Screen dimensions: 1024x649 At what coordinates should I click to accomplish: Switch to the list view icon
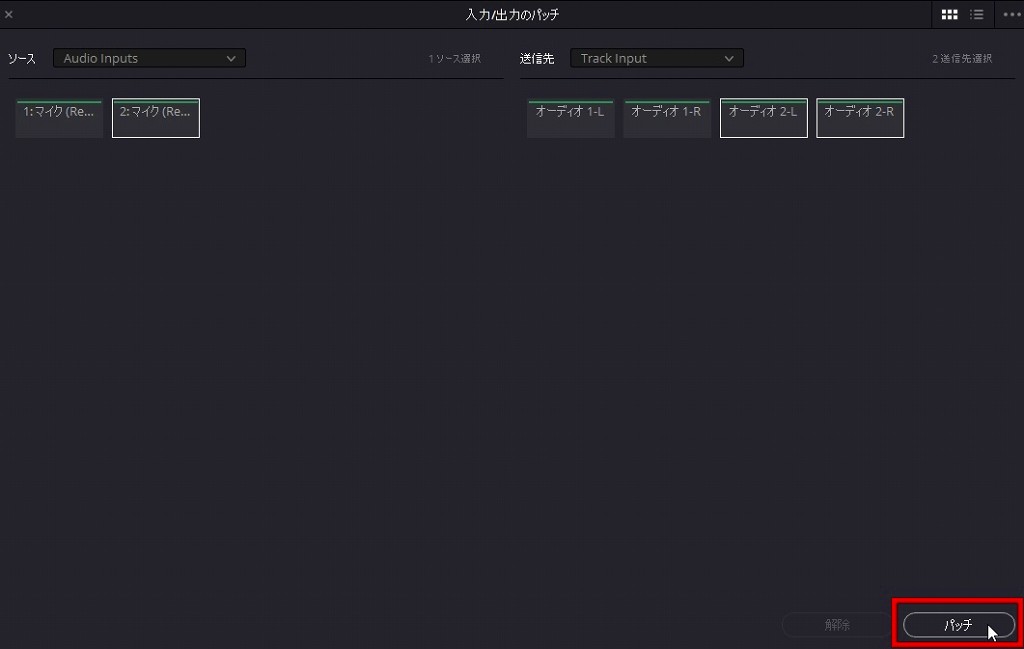tap(977, 15)
